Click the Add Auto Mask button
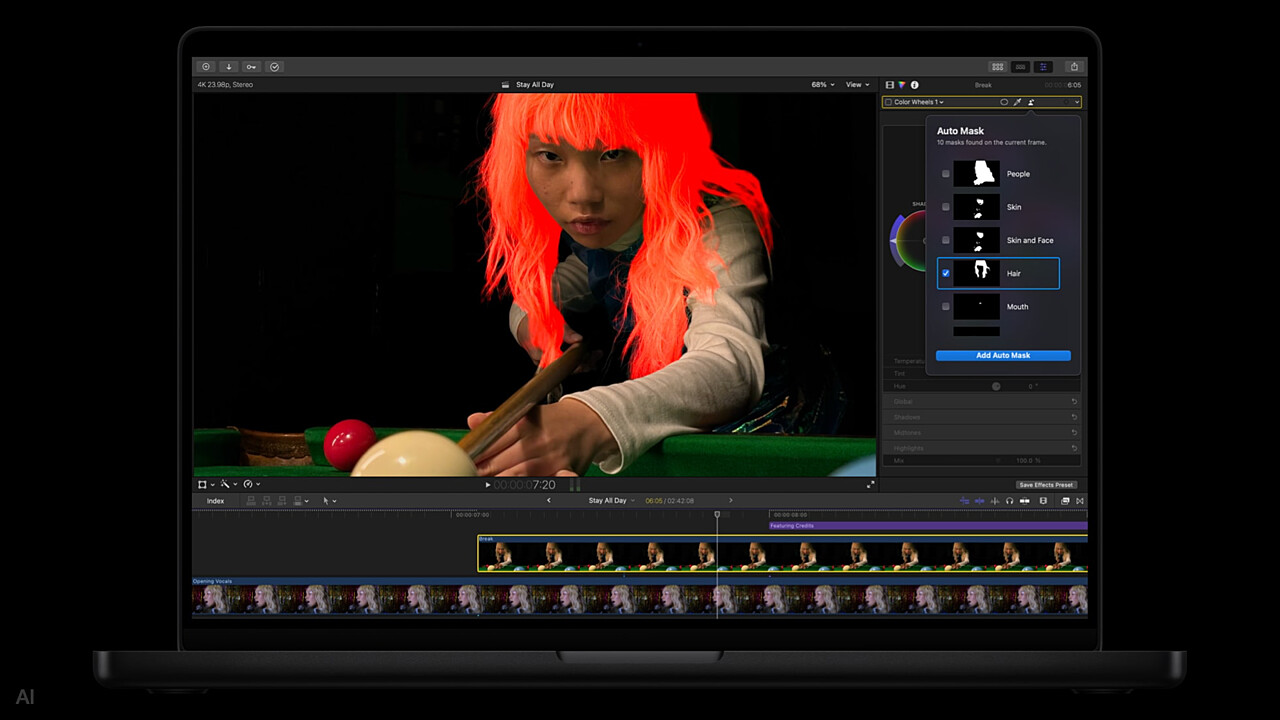This screenshot has height=720, width=1280. tap(1003, 356)
